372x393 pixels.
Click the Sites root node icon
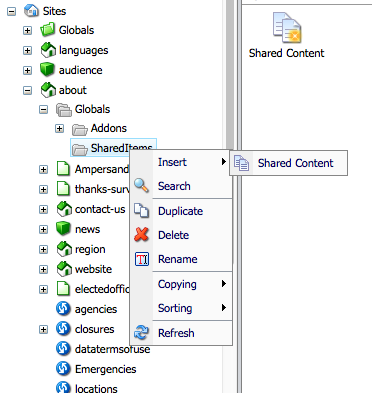tap(31, 11)
